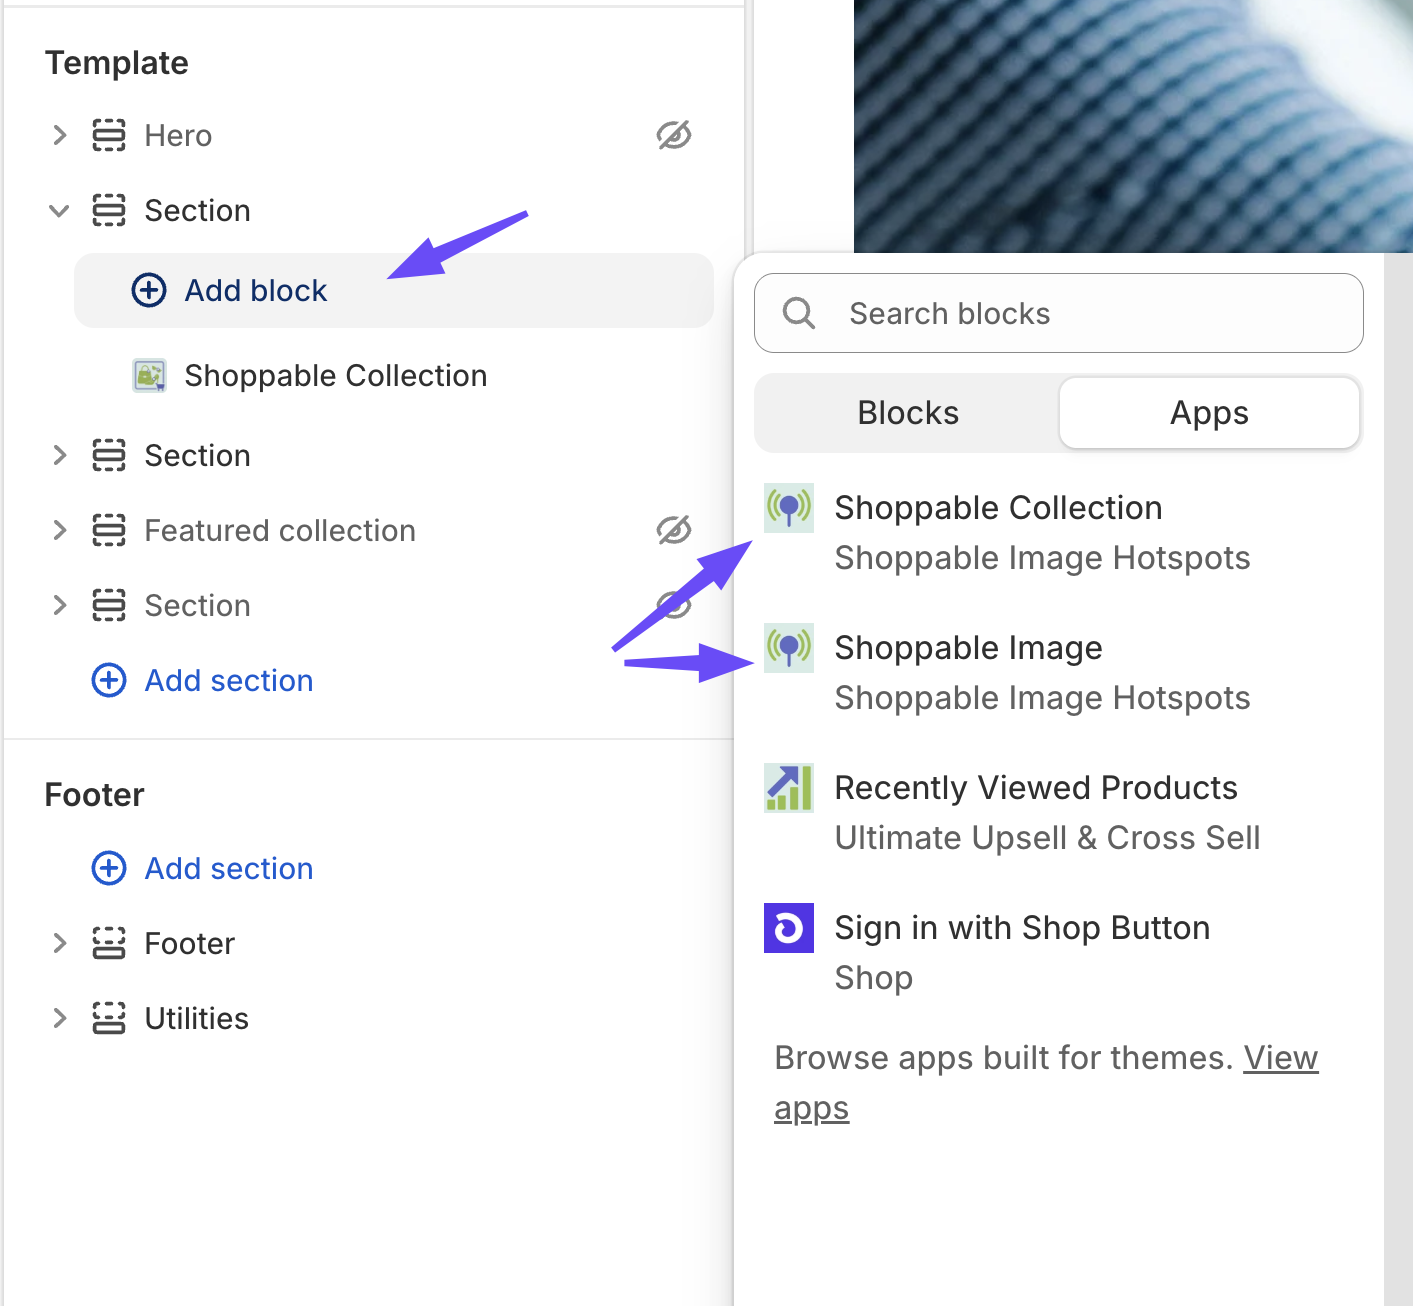Switch to the Blocks tab
This screenshot has width=1413, height=1306.
coord(908,413)
